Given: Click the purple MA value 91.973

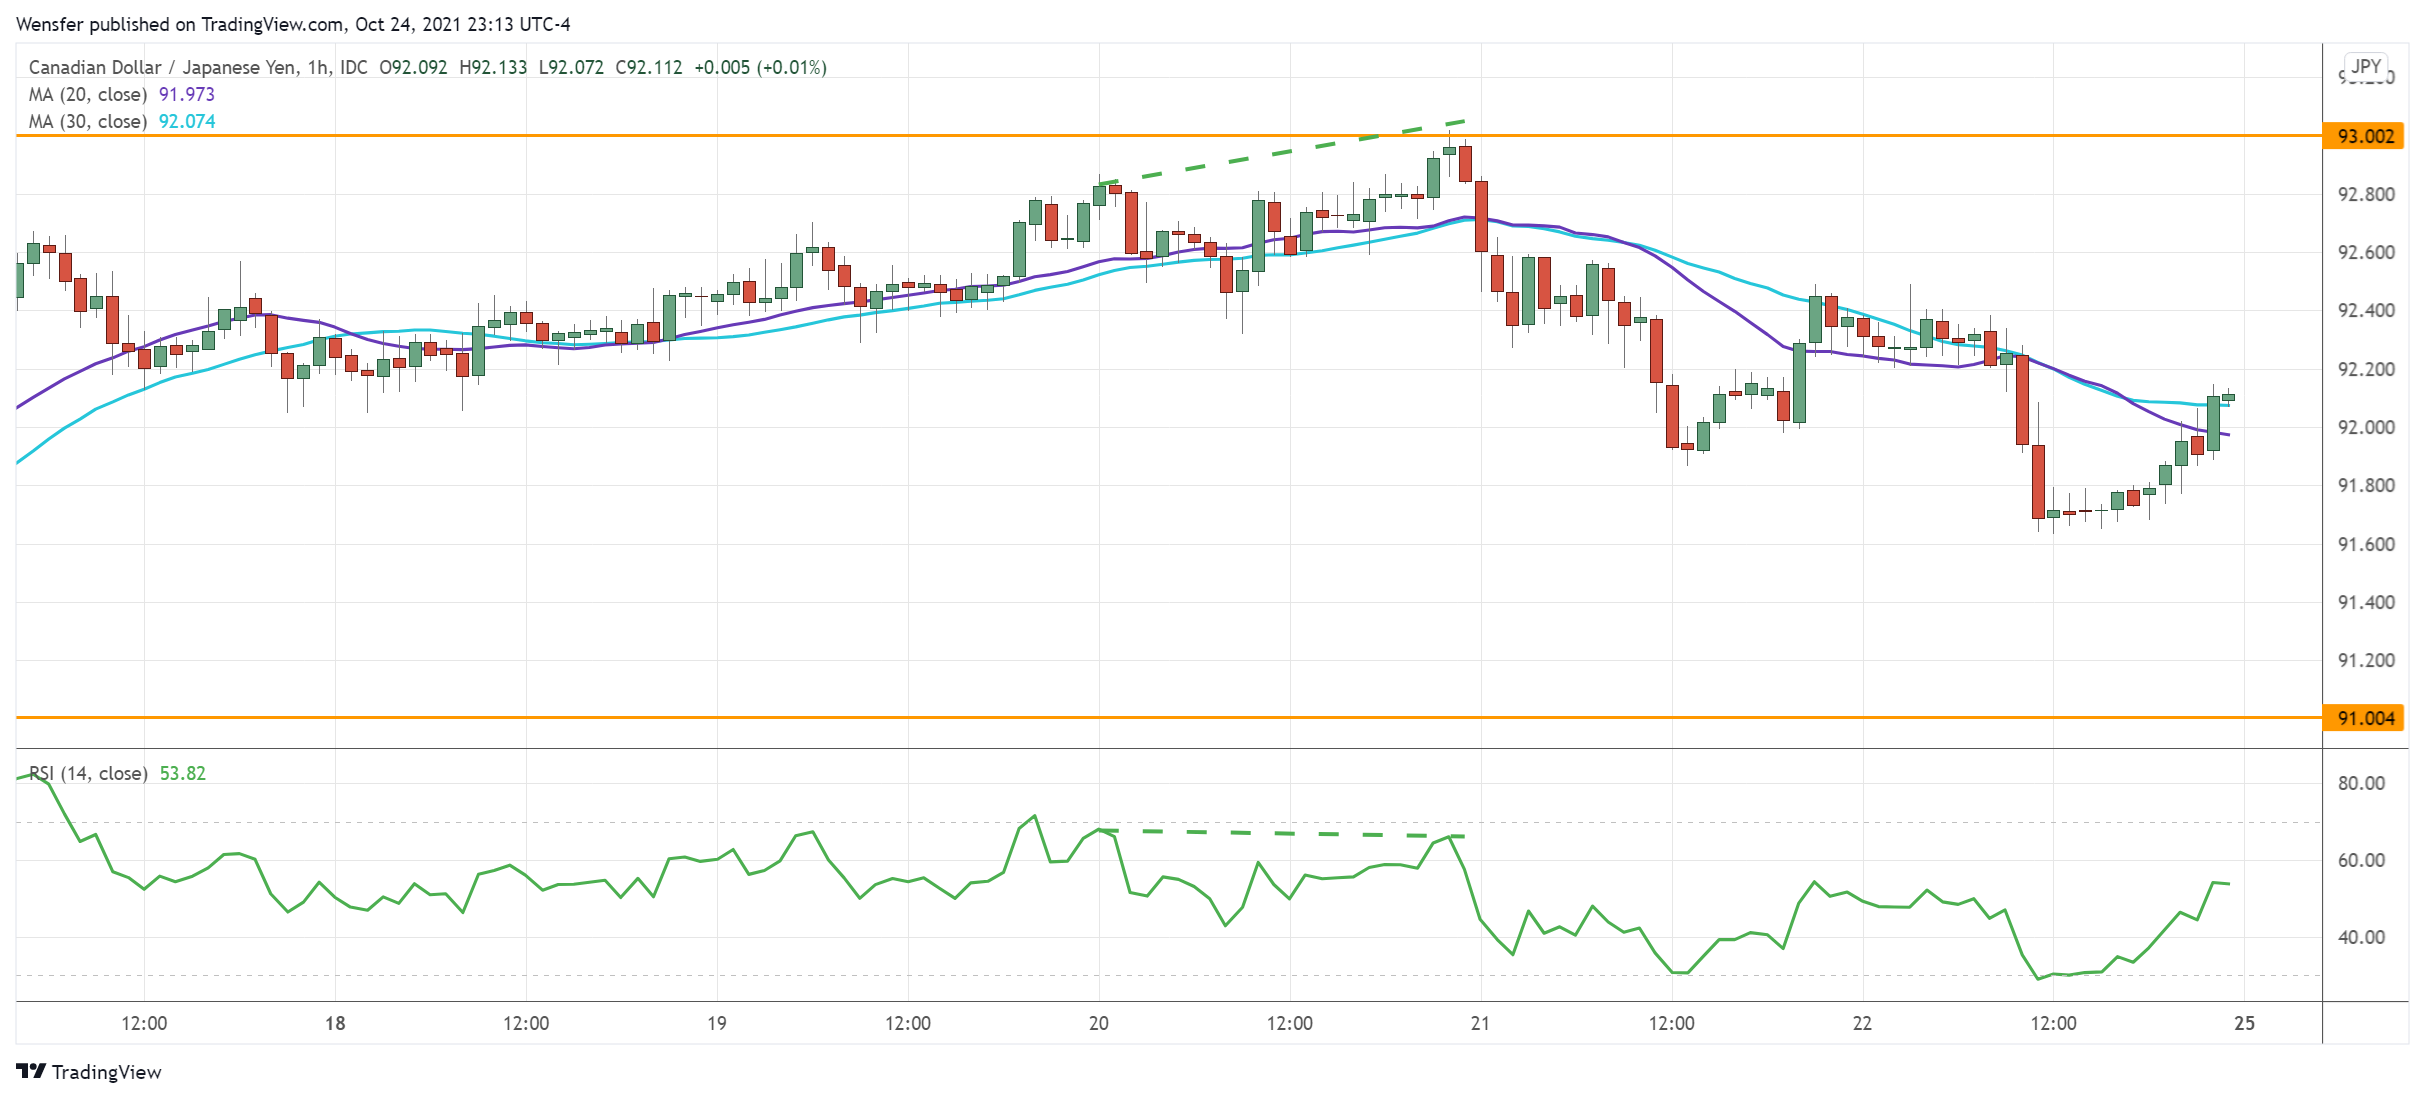Looking at the screenshot, I should coord(187,94).
